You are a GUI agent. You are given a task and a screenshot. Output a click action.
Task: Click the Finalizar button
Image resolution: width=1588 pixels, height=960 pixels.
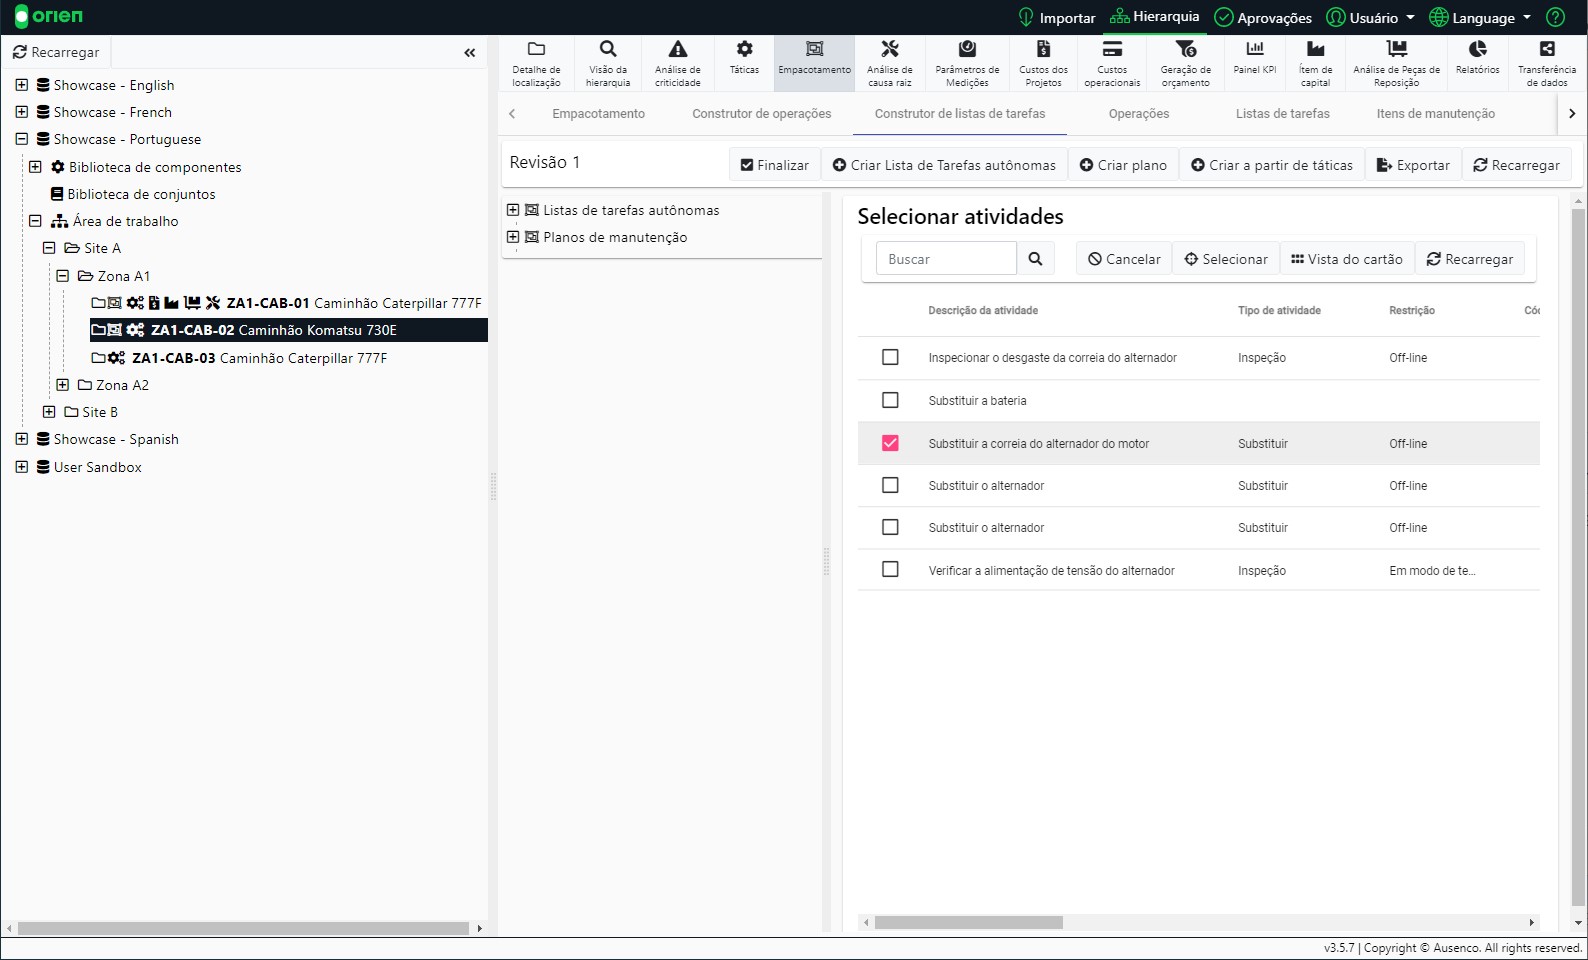coord(775,165)
